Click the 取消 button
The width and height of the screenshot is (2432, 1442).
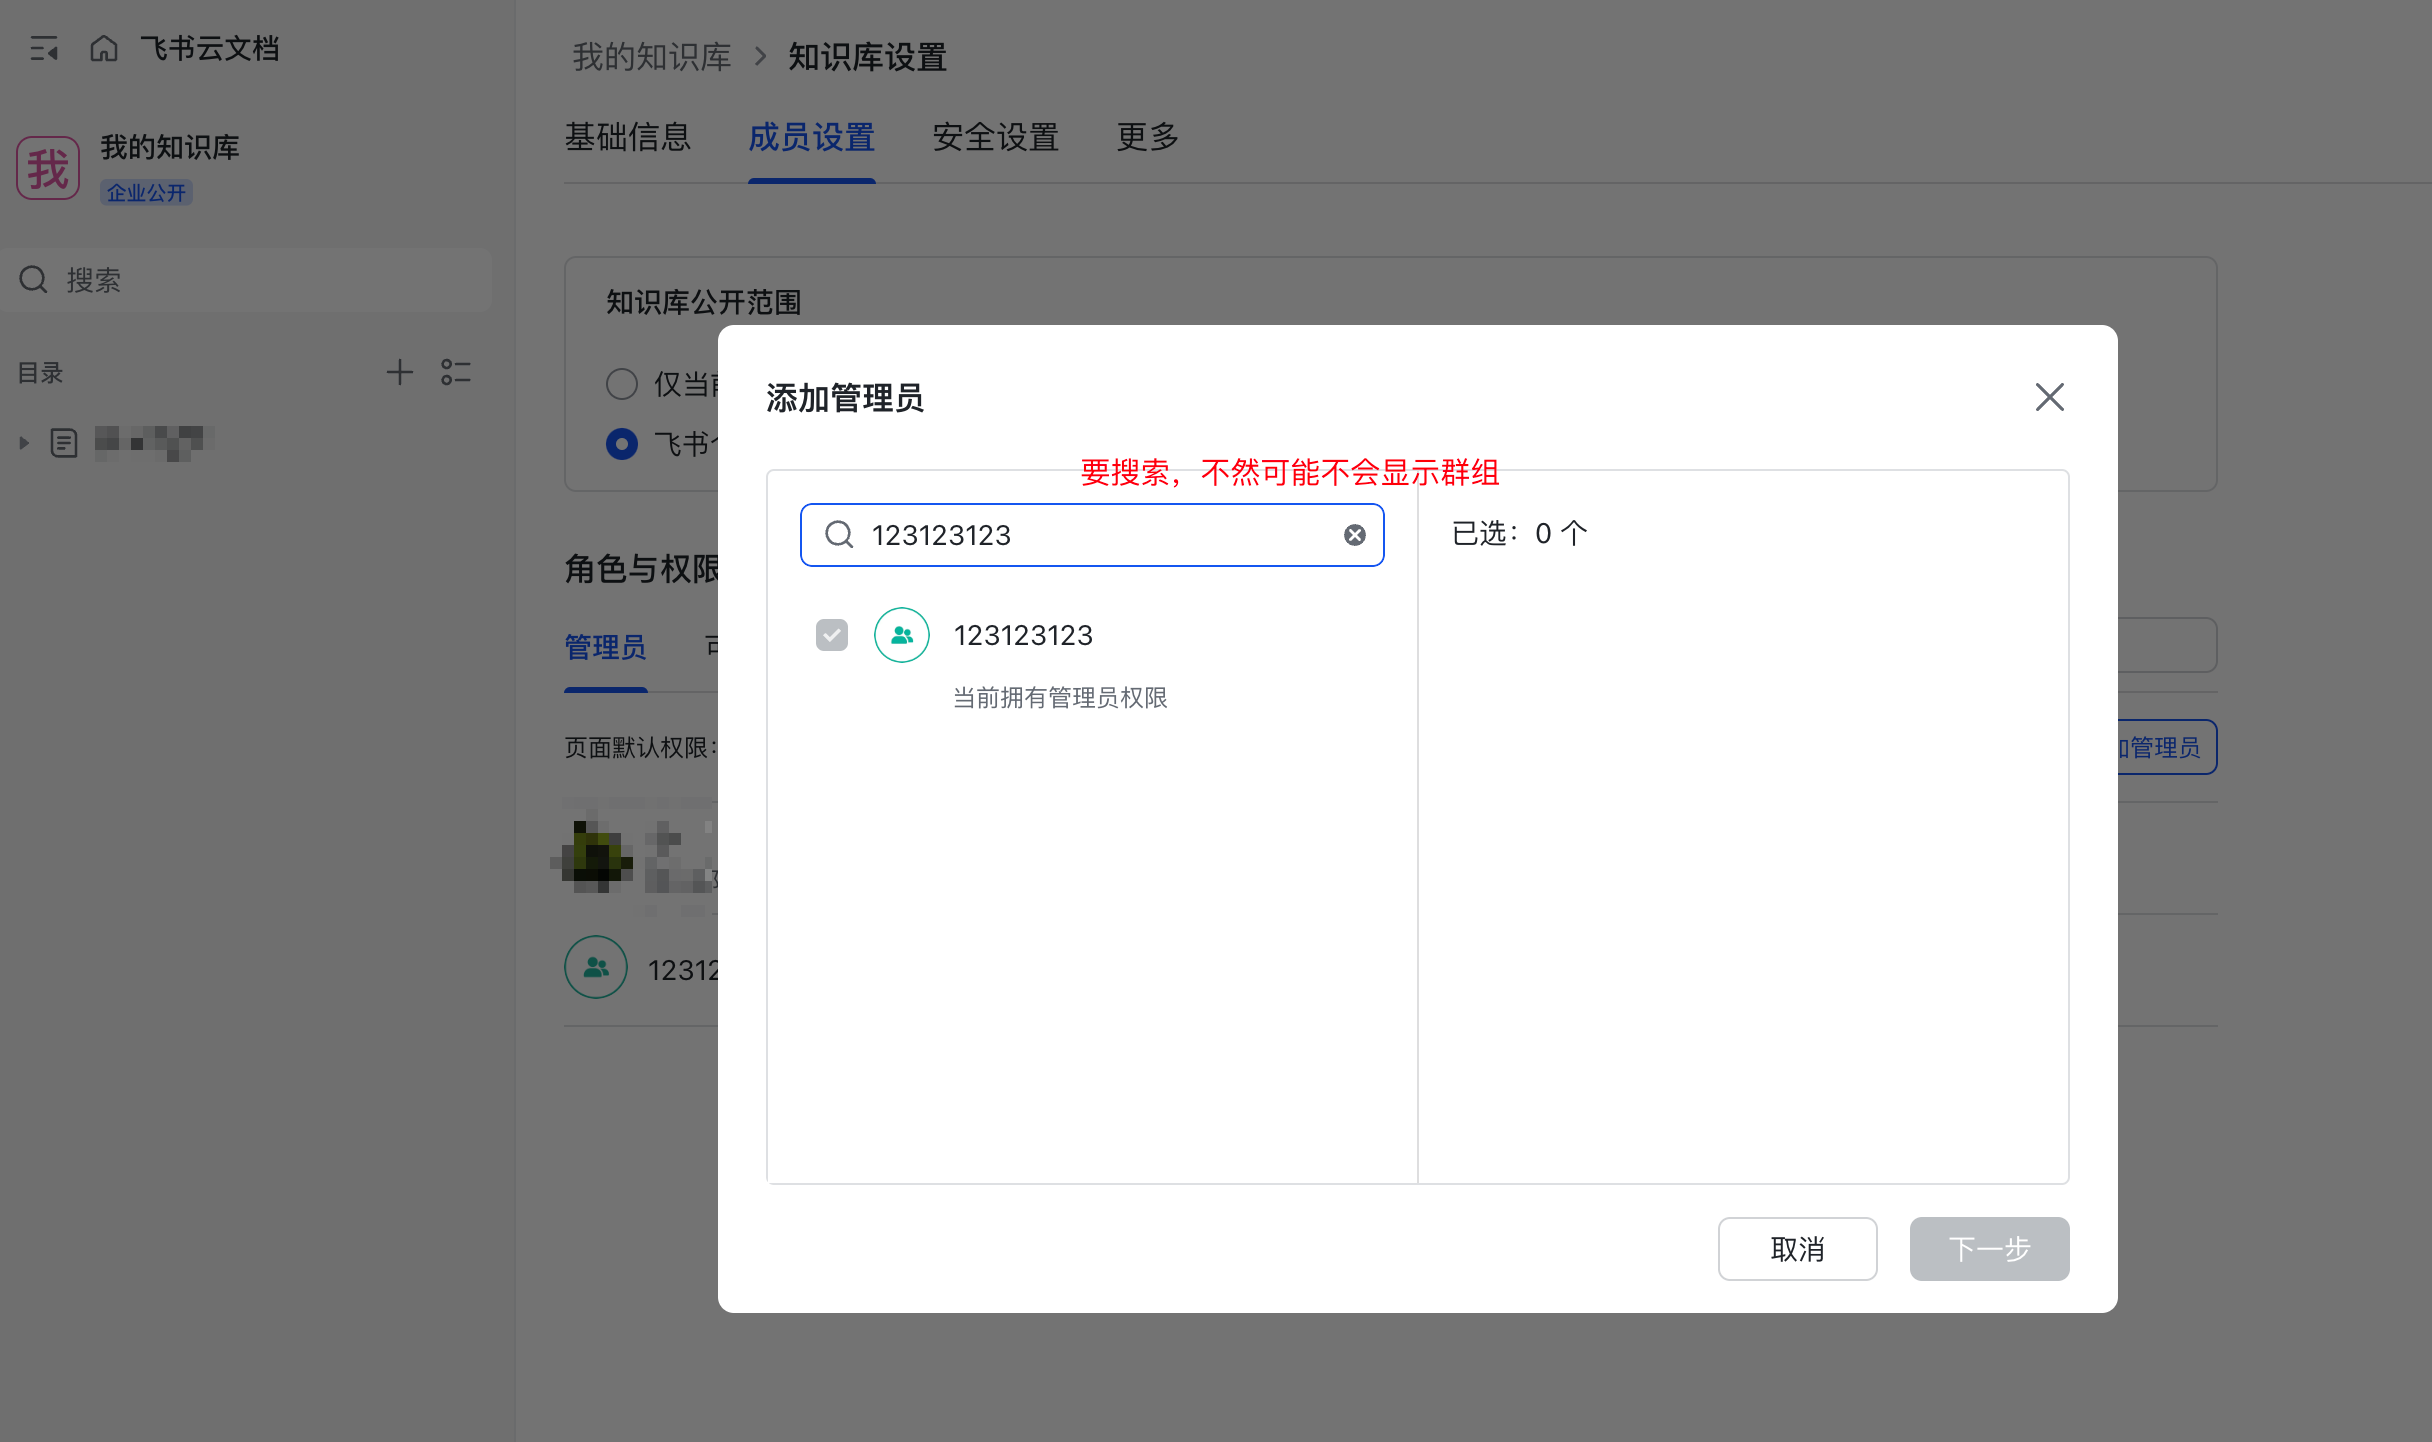click(1797, 1248)
